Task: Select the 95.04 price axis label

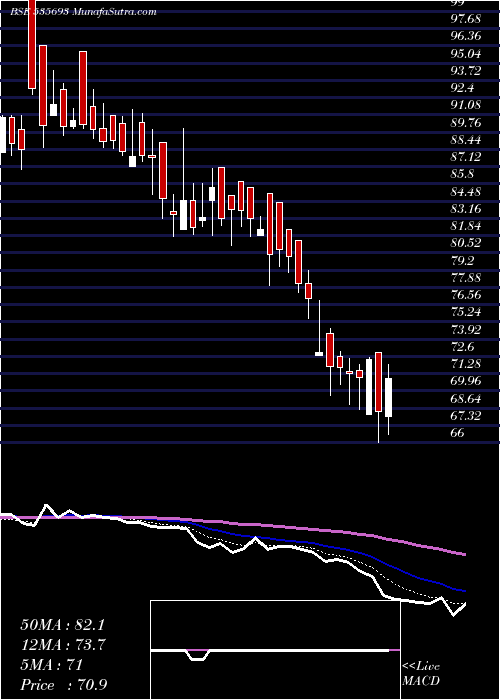Action: coord(466,54)
